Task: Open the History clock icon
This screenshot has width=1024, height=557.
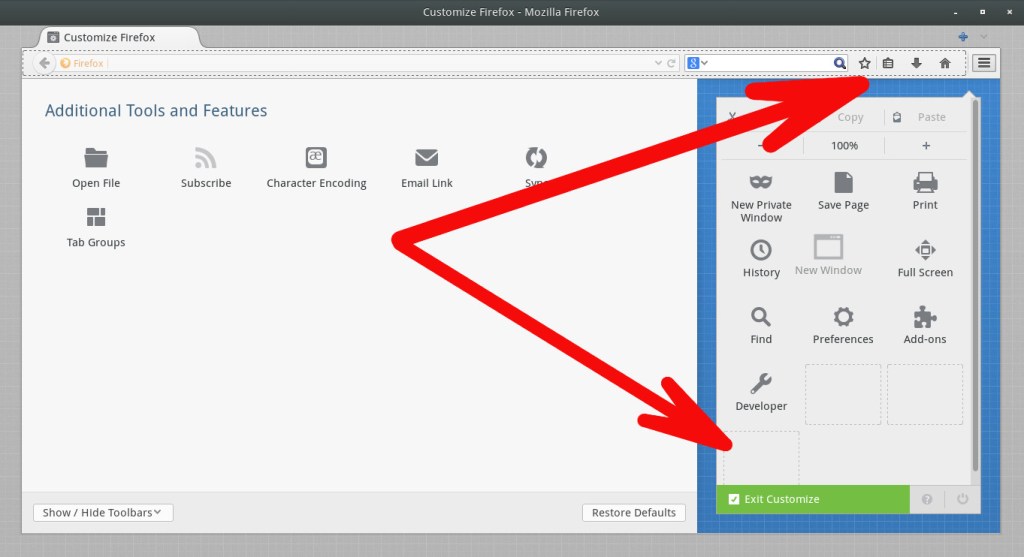Action: pos(761,249)
